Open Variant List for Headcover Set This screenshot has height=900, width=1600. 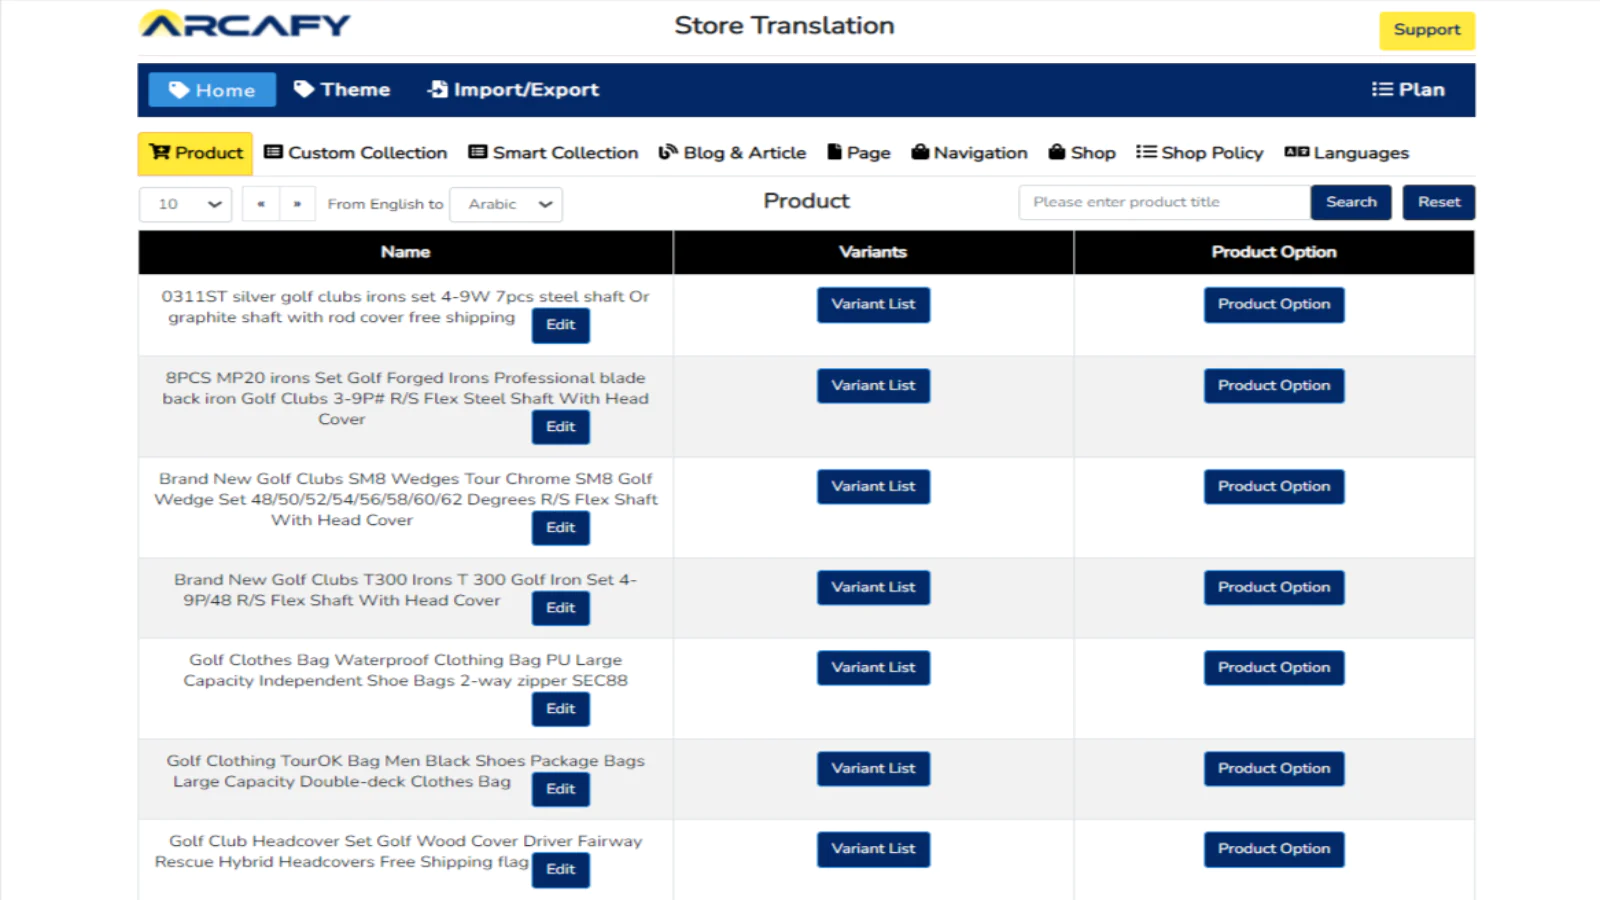pos(873,849)
